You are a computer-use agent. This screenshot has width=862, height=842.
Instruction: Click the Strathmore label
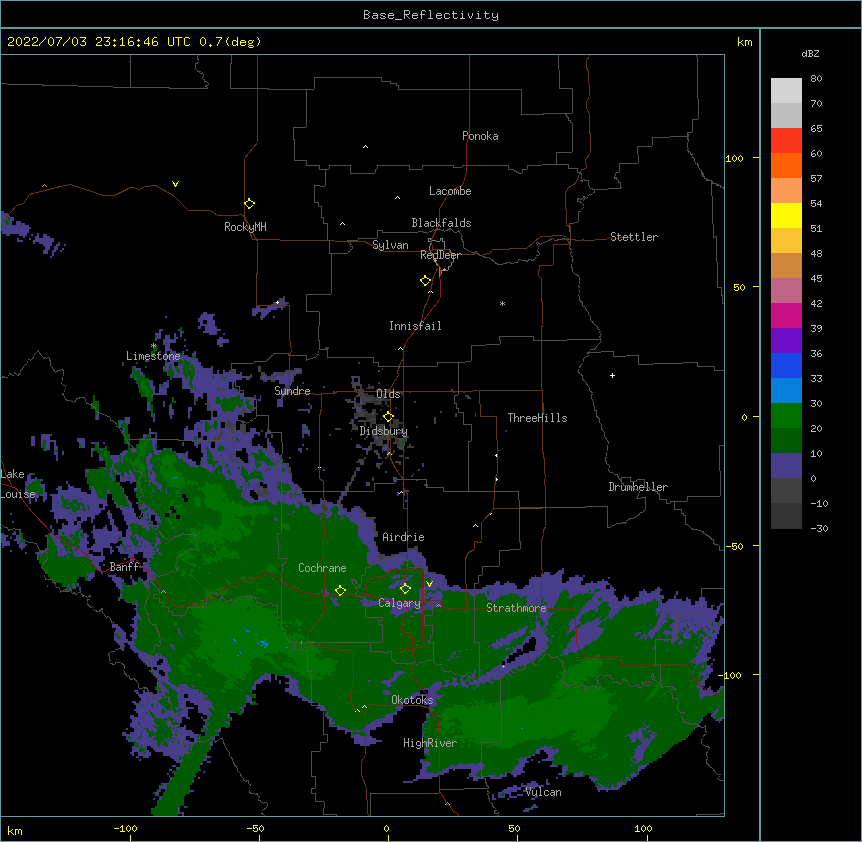516,608
